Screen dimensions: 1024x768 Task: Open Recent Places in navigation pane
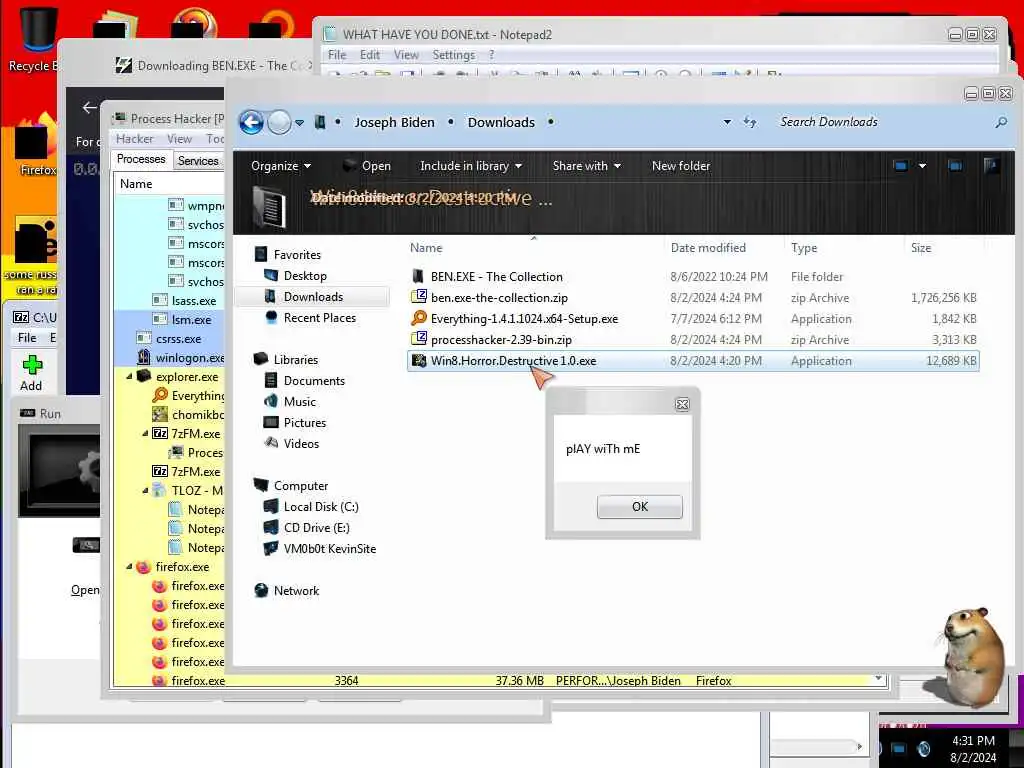319,317
